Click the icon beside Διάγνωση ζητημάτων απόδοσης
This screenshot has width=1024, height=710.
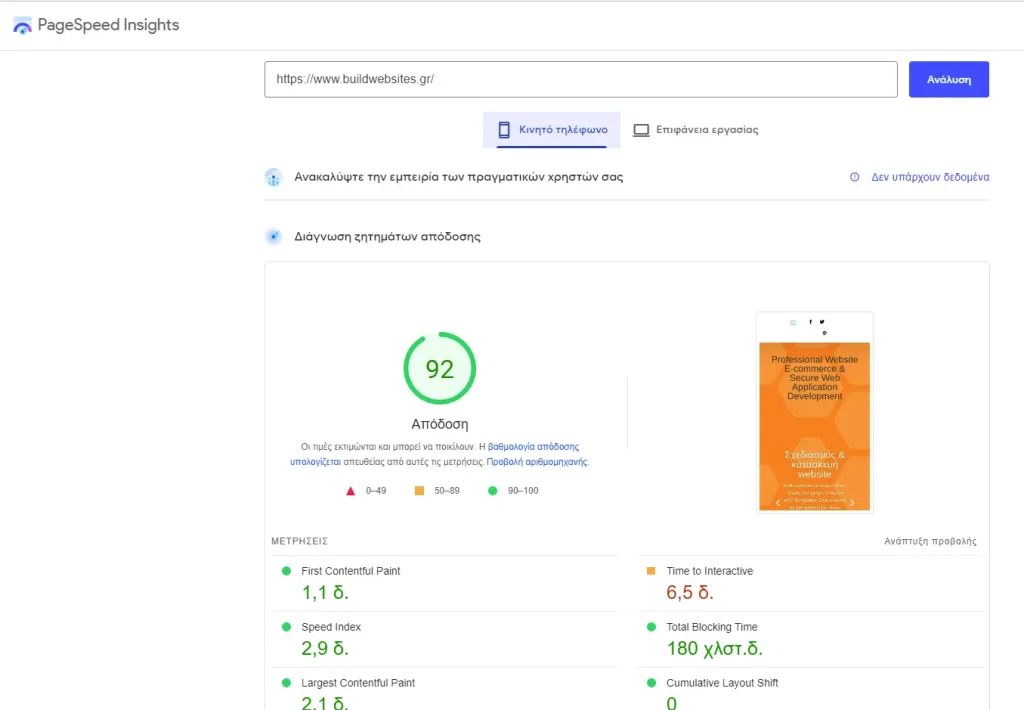click(273, 236)
